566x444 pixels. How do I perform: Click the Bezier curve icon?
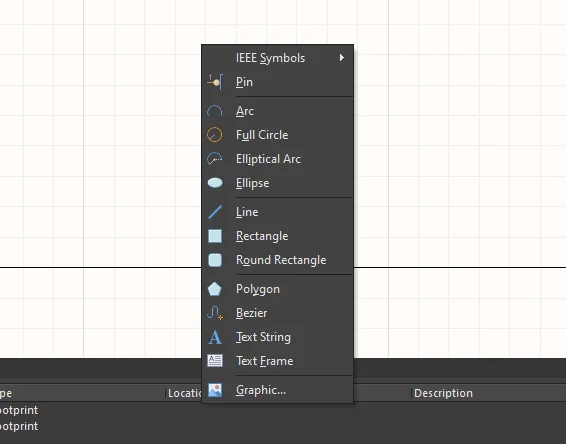coord(215,313)
